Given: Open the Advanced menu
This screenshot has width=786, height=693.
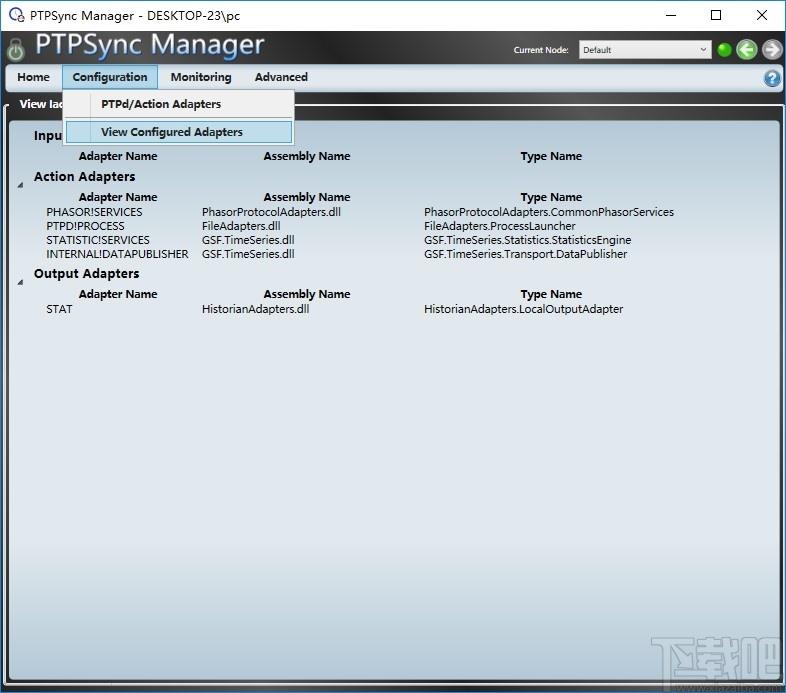Looking at the screenshot, I should [x=281, y=77].
